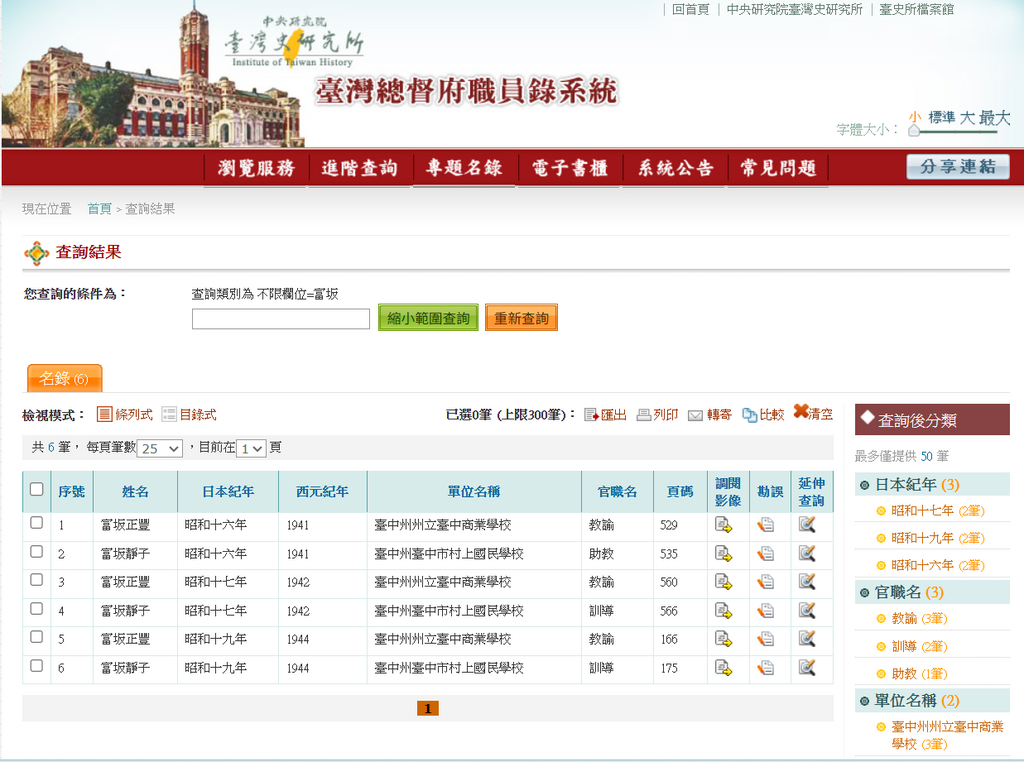
Task: Export selected records with 匯出
Action: [x=605, y=415]
